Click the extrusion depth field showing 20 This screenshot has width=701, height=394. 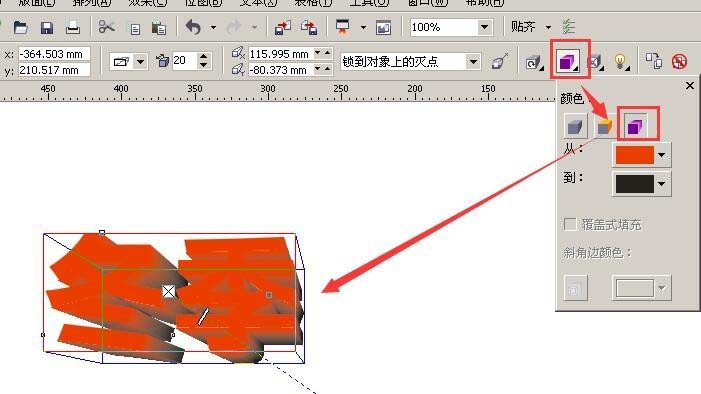click(x=185, y=60)
